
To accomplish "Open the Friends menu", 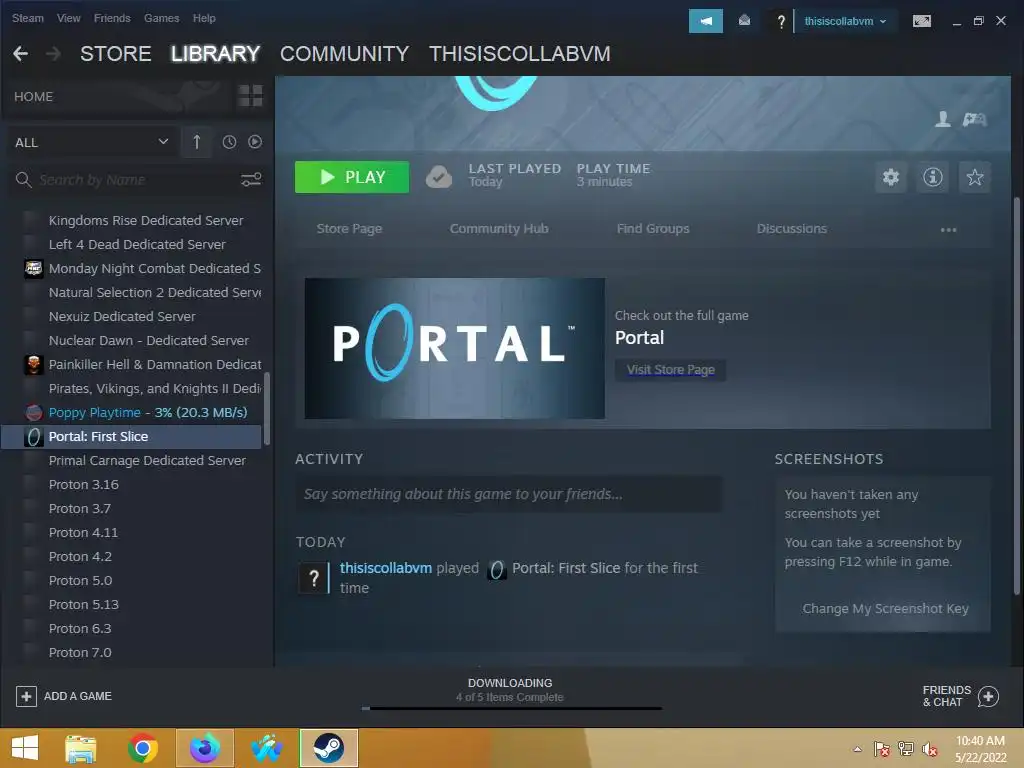I will point(112,18).
